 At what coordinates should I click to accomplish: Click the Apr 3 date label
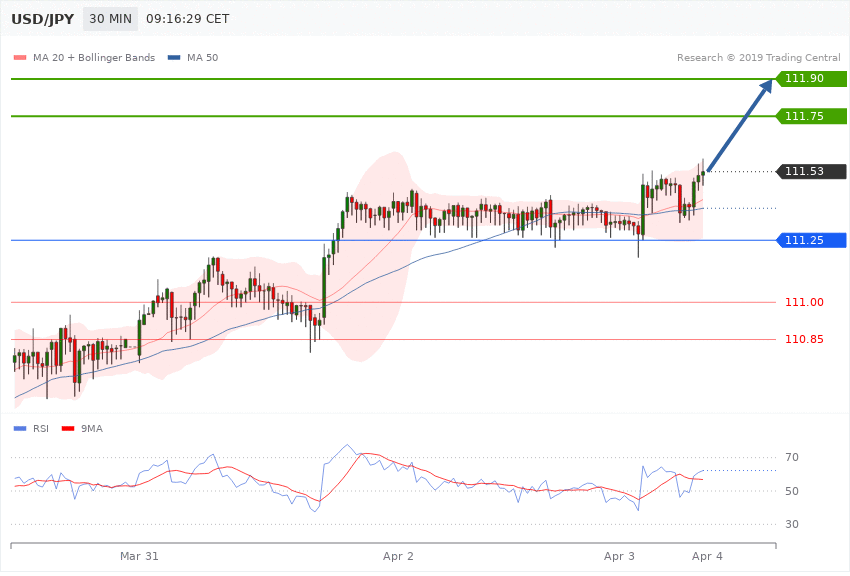click(619, 556)
